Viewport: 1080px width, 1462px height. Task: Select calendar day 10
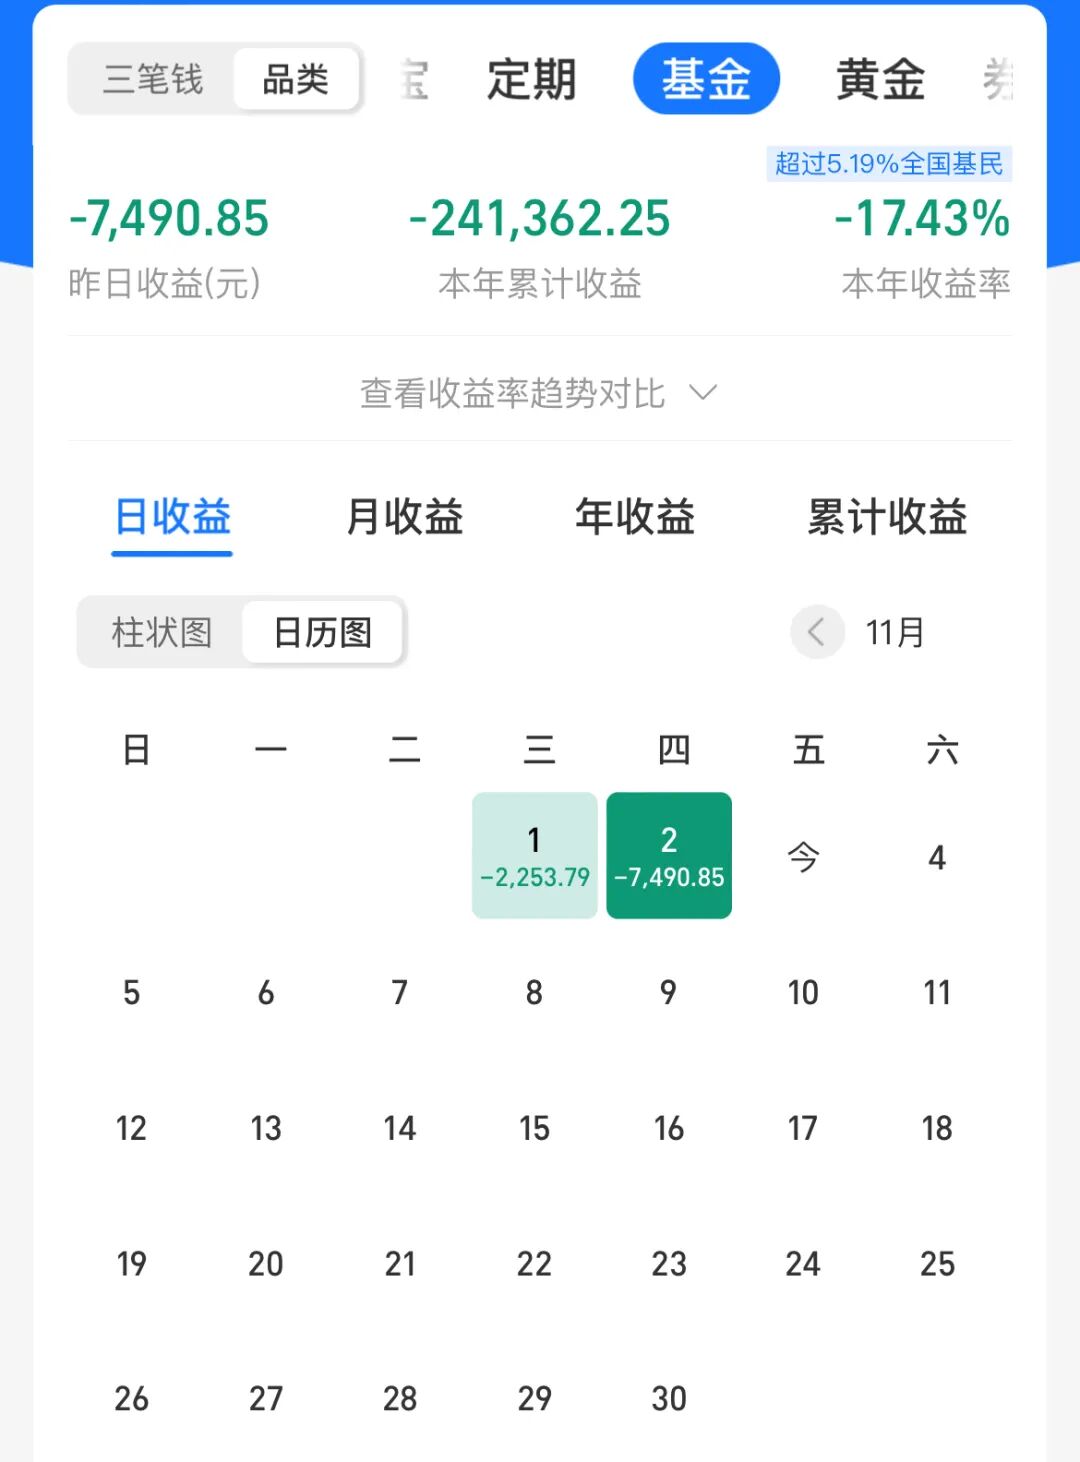803,992
